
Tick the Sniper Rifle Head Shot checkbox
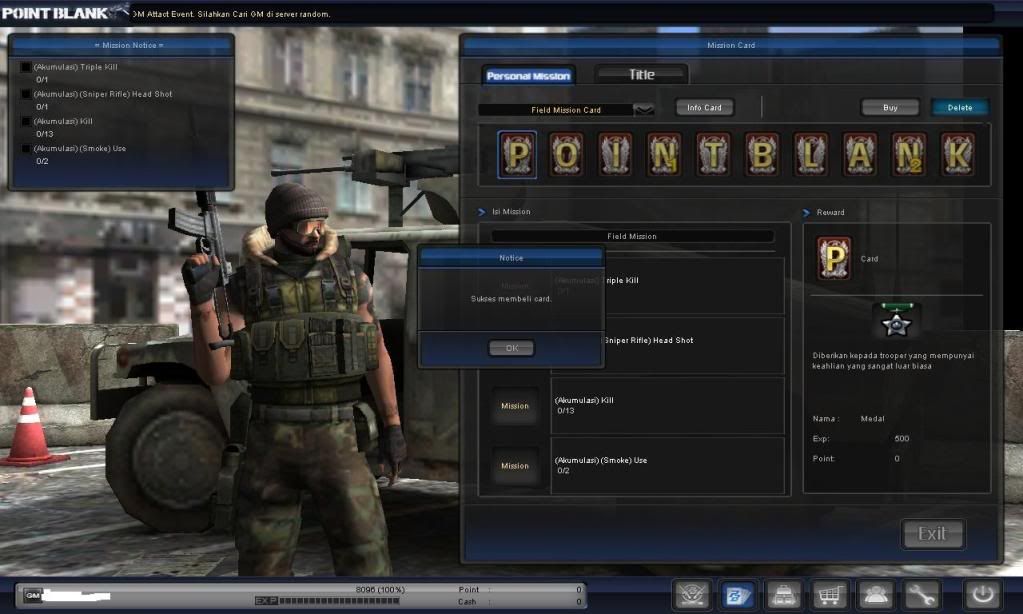[x=25, y=94]
